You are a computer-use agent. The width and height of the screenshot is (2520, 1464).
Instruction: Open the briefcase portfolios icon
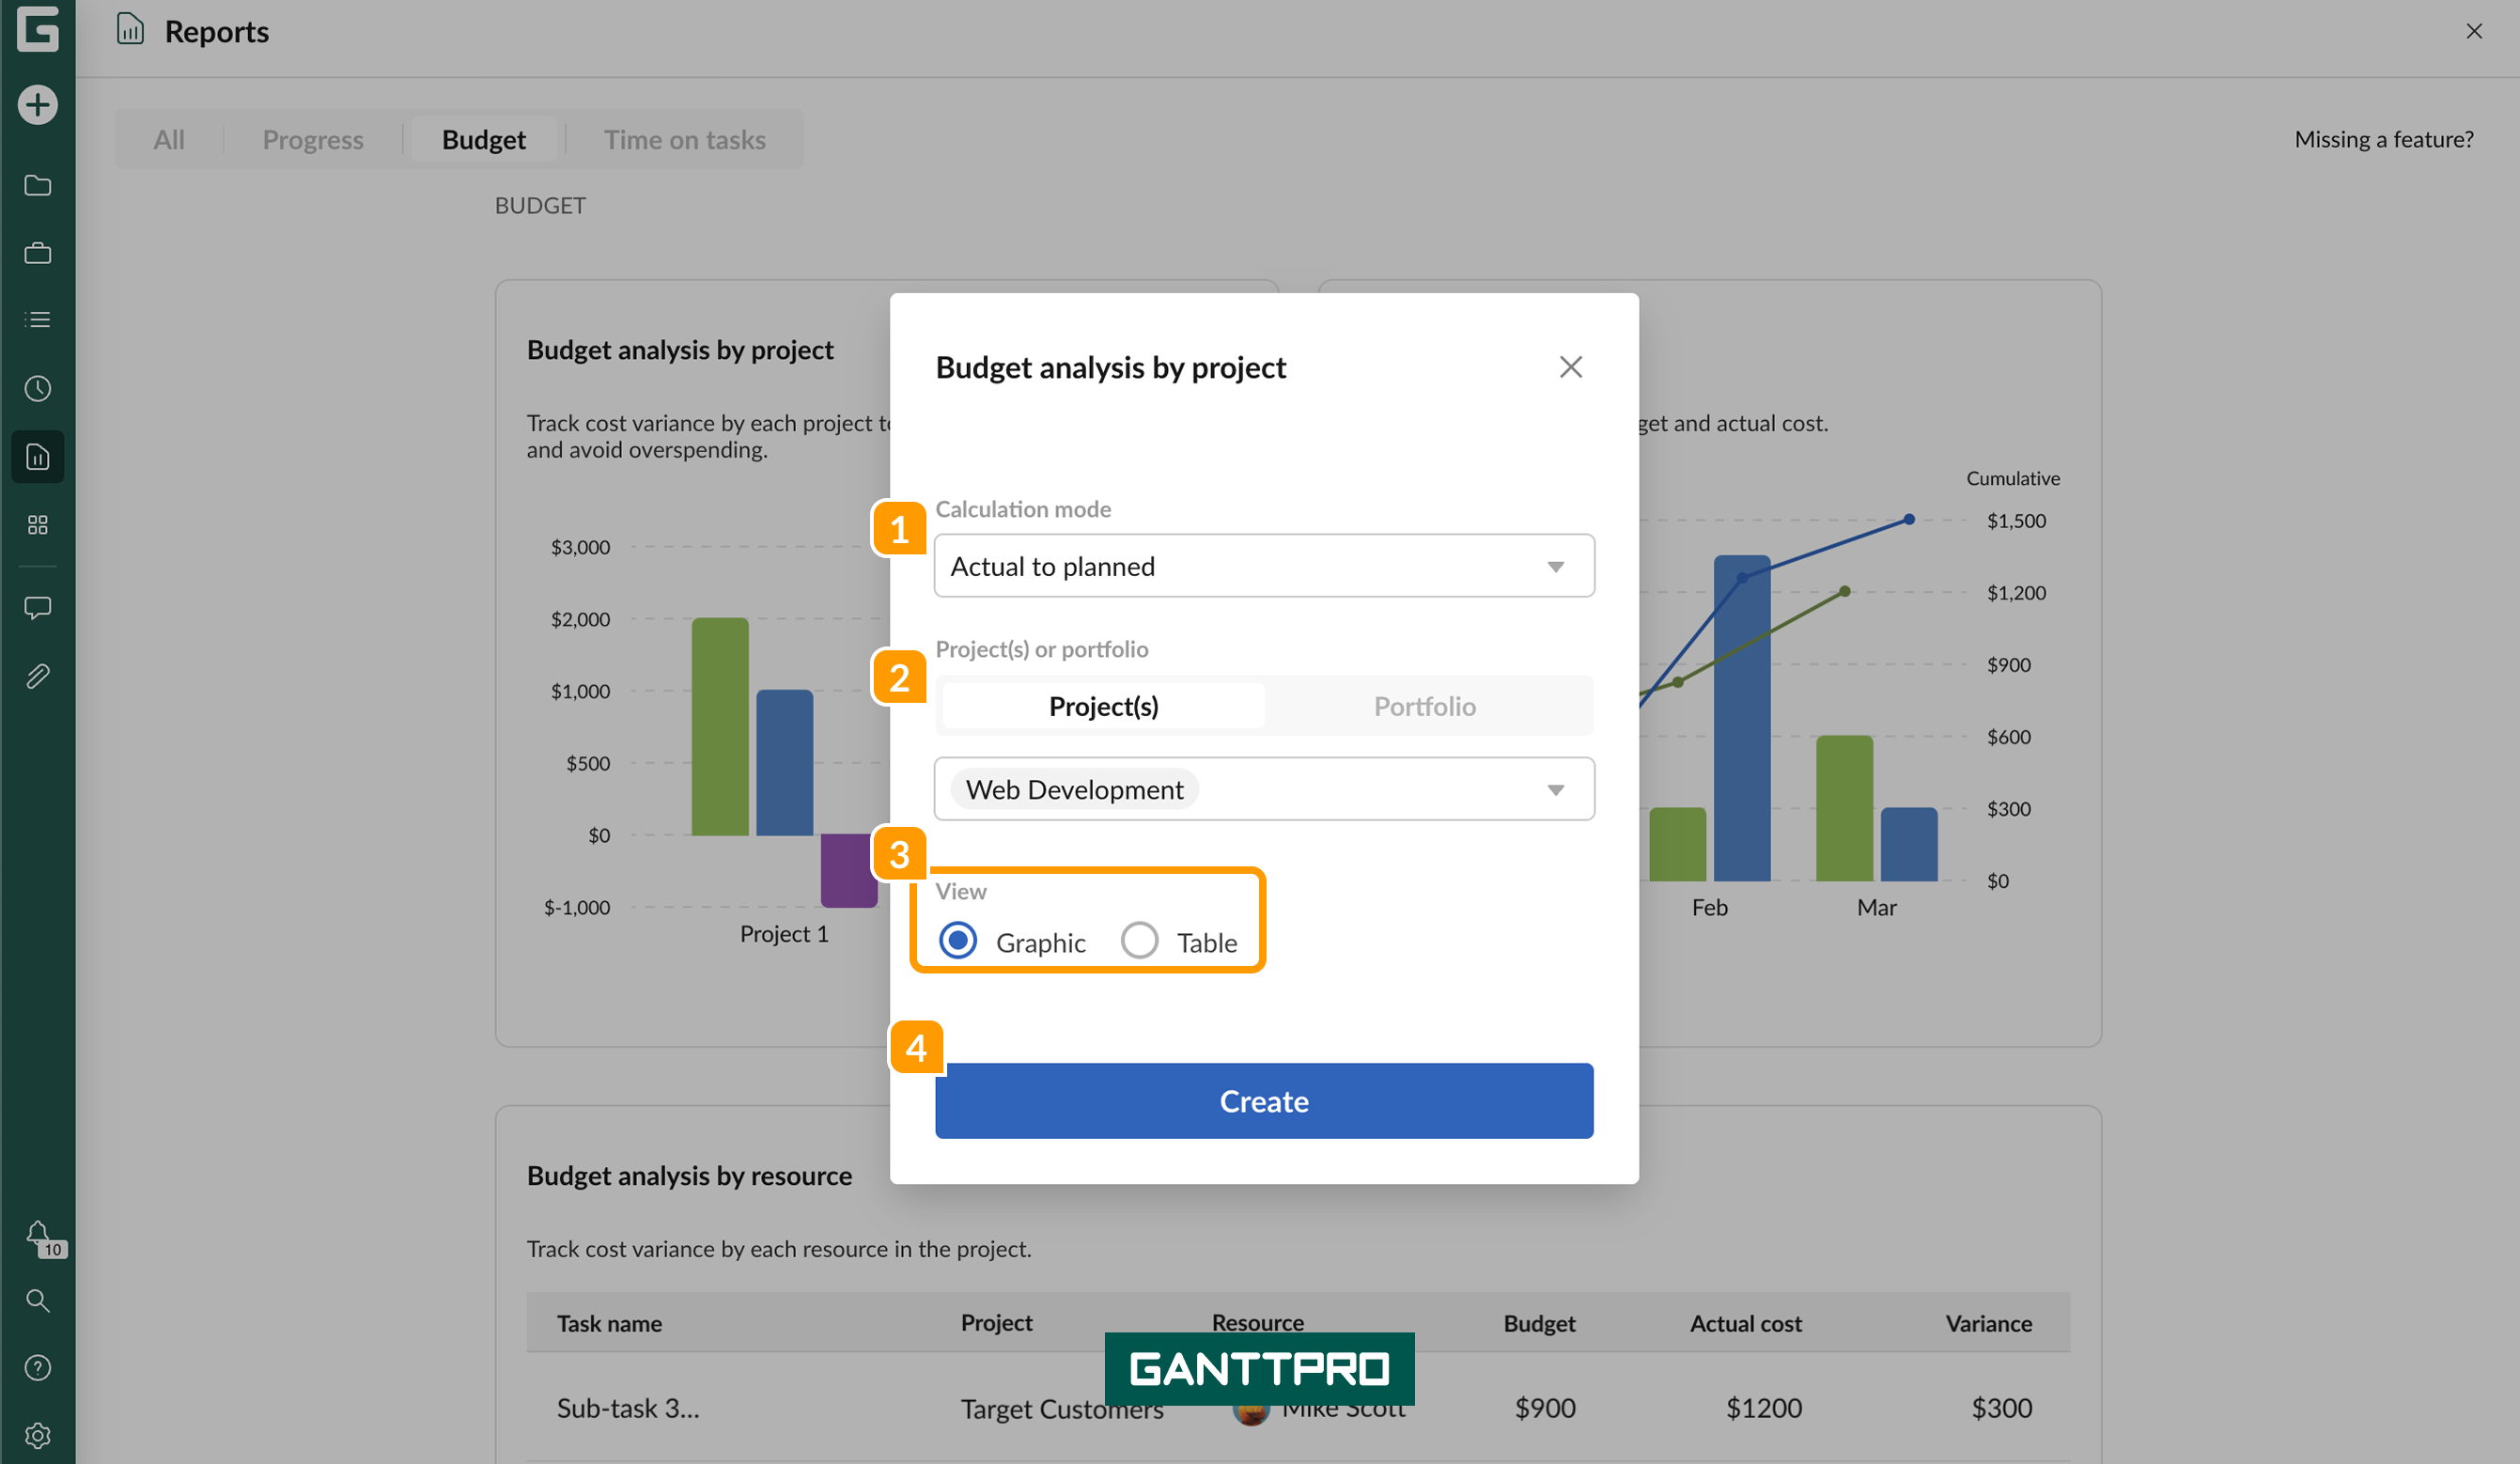(37, 253)
